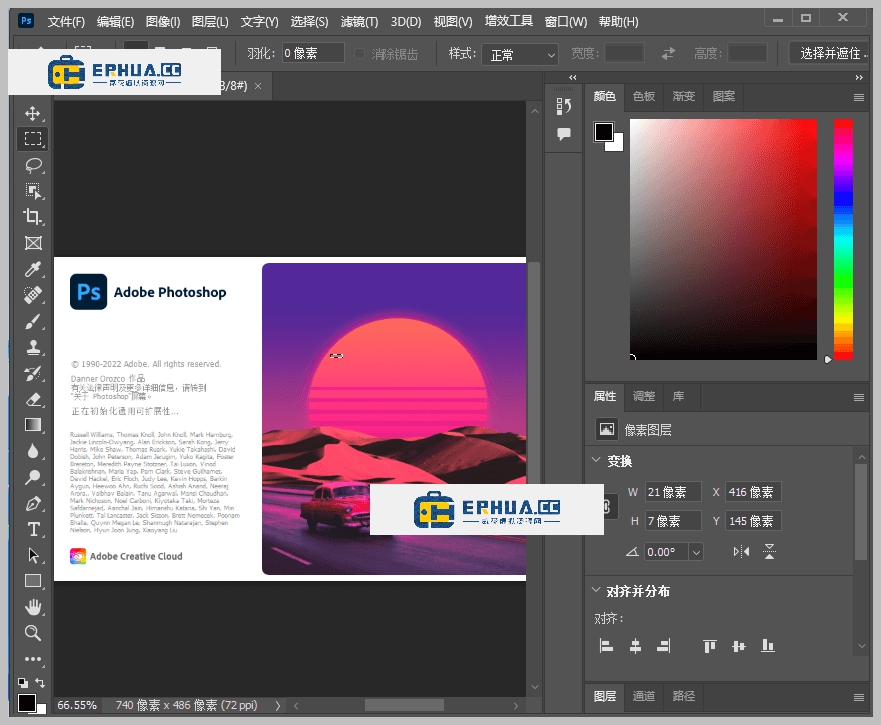The height and width of the screenshot is (725, 881).
Task: Select the Zoom tool
Action: [x=33, y=633]
